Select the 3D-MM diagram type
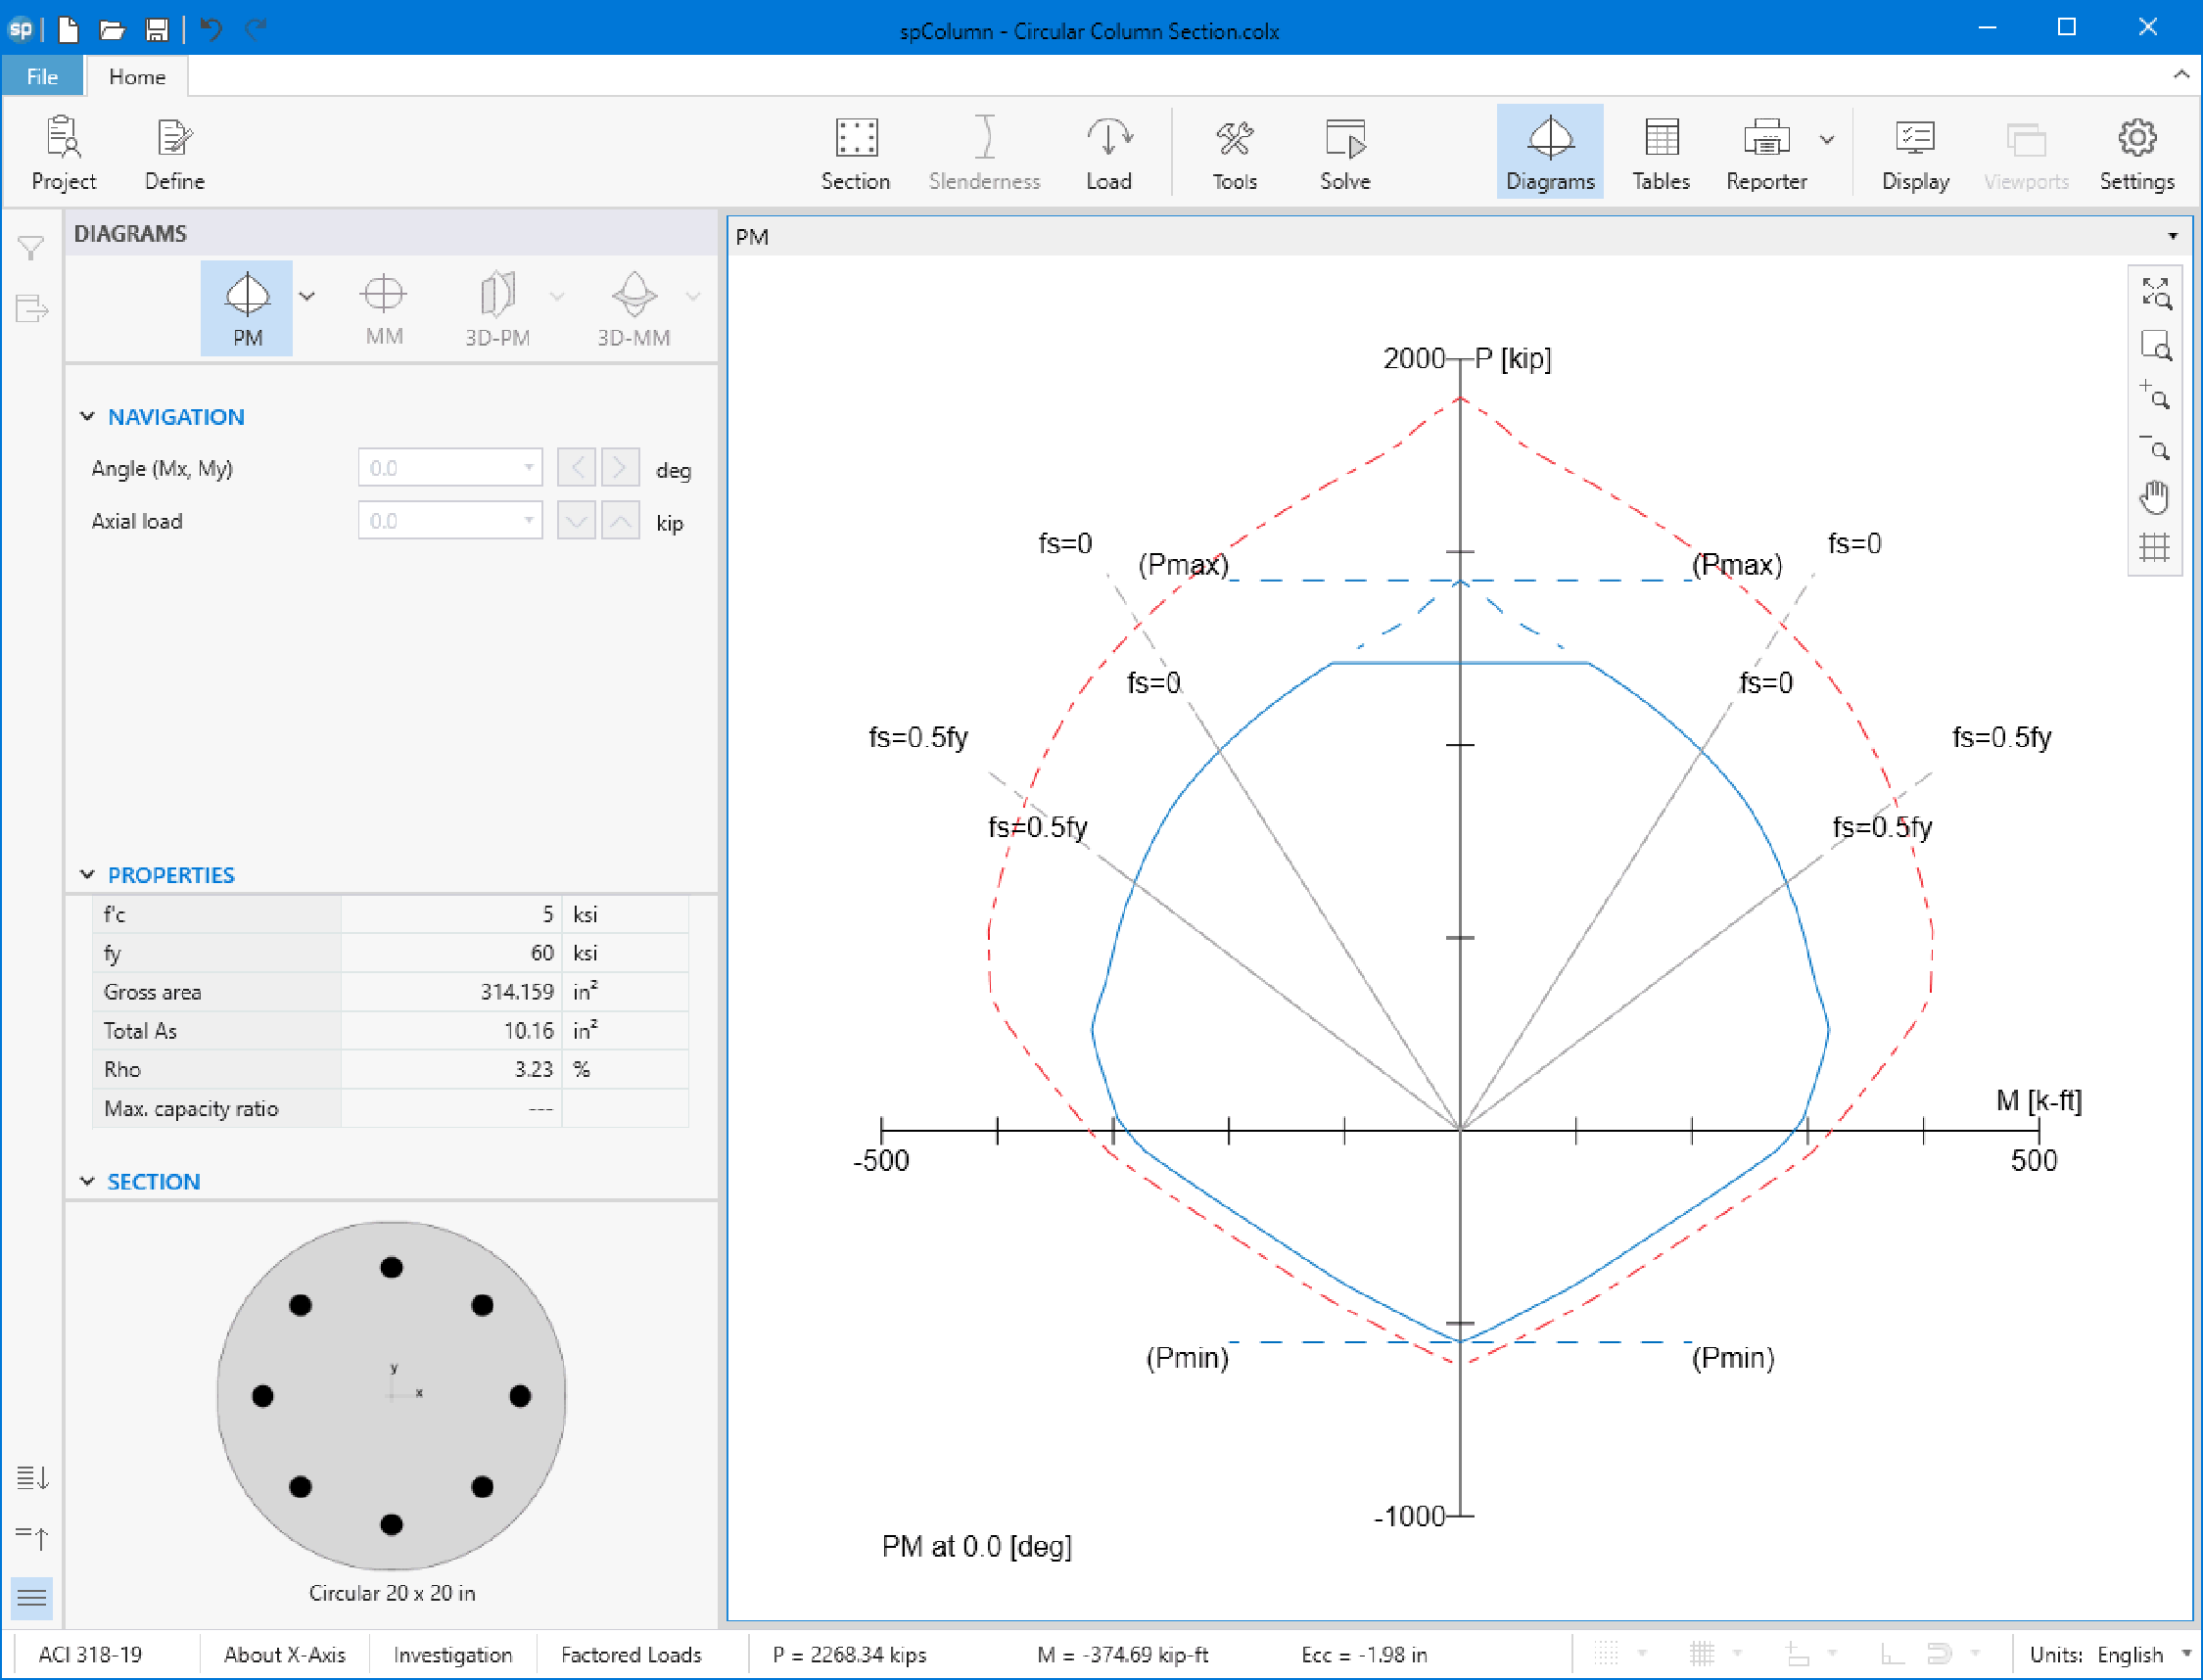The image size is (2203, 1680). 634,308
